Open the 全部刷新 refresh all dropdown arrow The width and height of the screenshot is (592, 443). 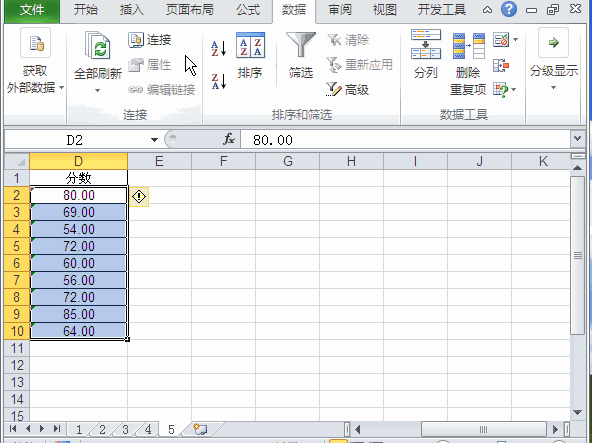tap(98, 91)
